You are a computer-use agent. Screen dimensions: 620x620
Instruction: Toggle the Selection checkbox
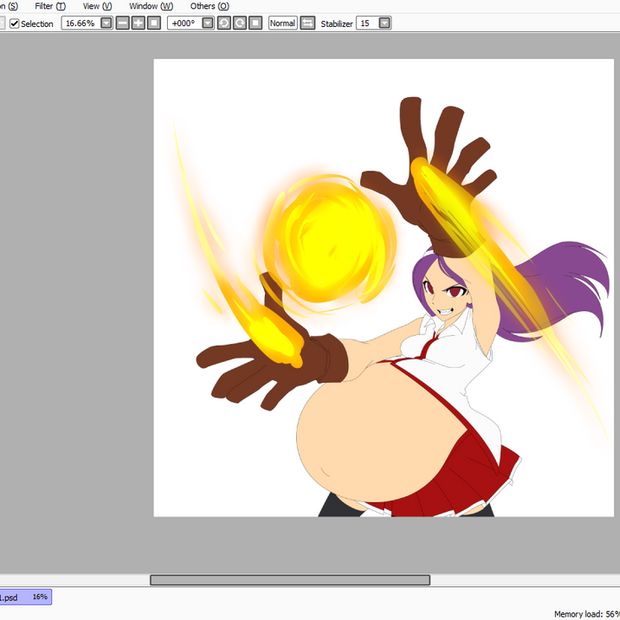point(15,23)
